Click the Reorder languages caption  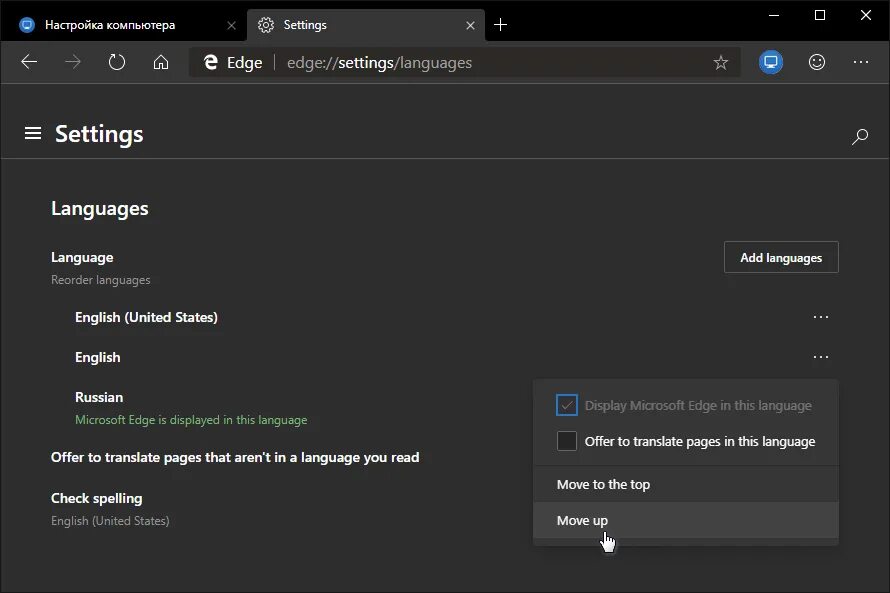[x=100, y=280]
